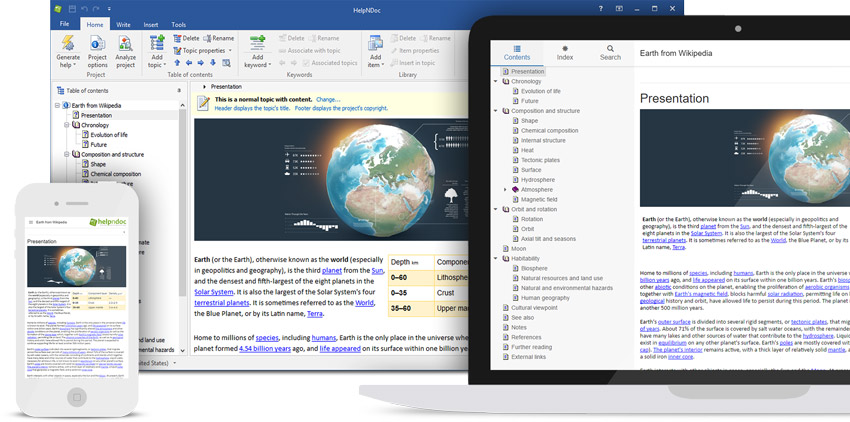Click the help question mark icon

pyautogui.click(x=601, y=9)
